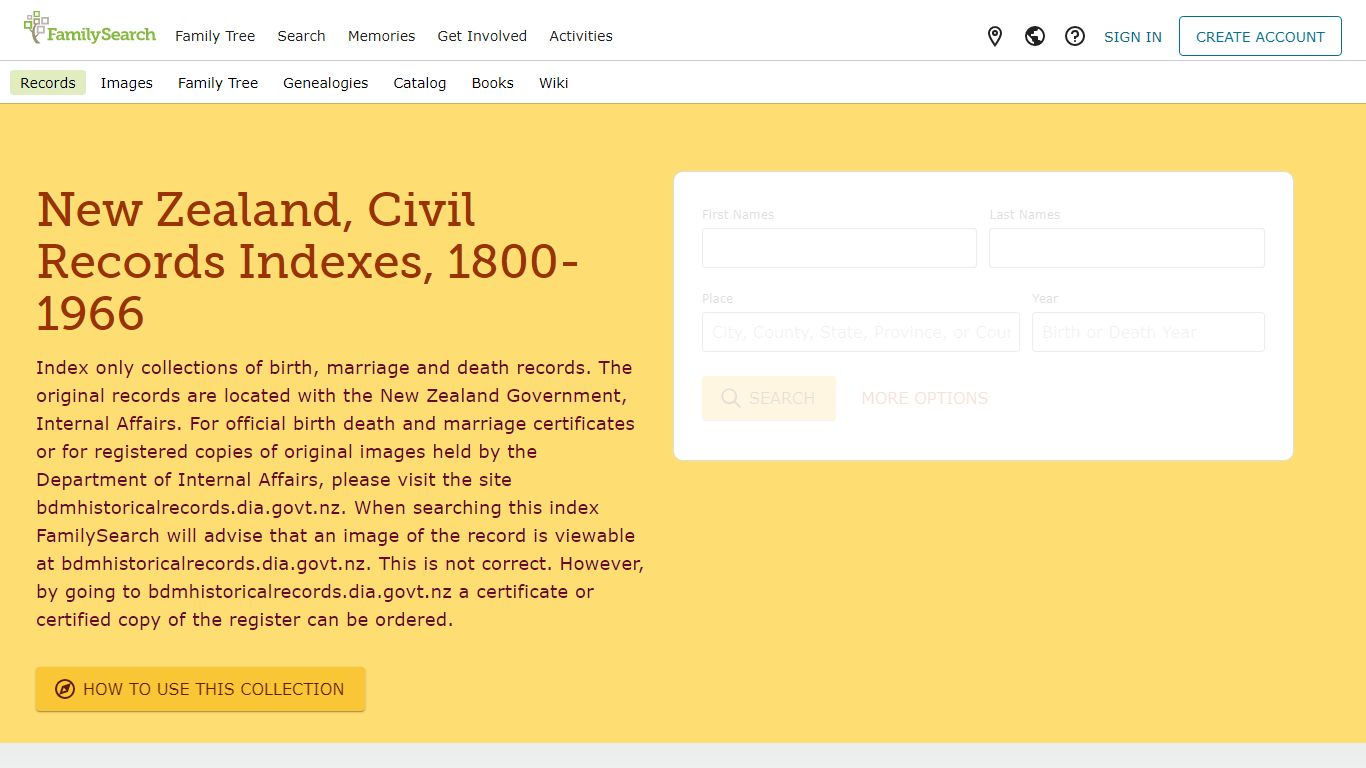
Task: Click the SIGN IN link
Action: tap(1133, 37)
